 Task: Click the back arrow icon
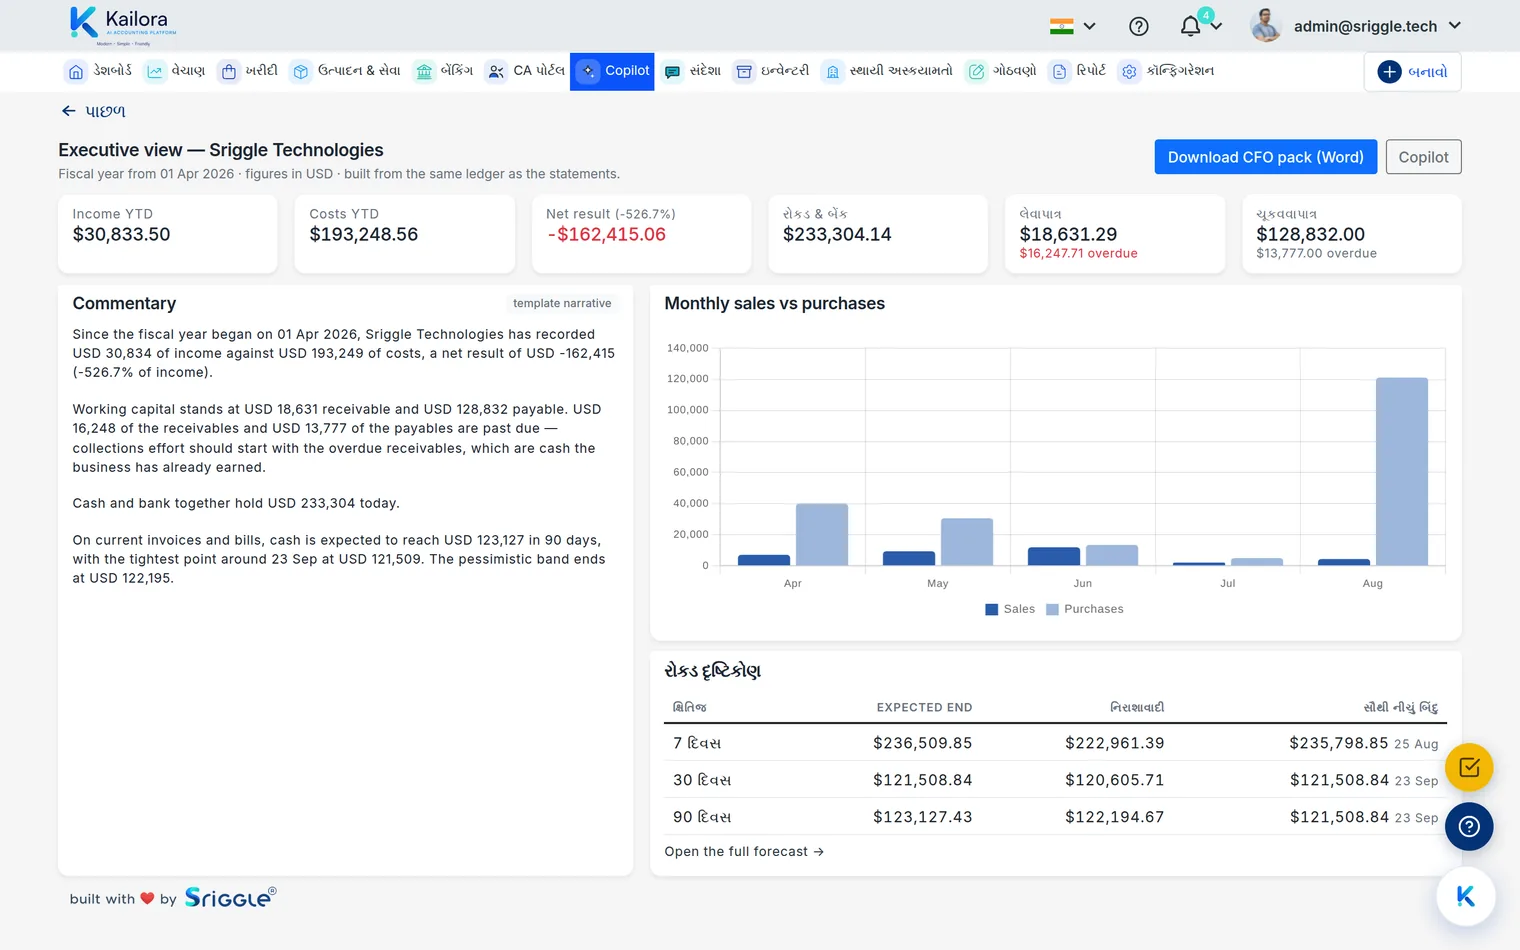(x=68, y=111)
